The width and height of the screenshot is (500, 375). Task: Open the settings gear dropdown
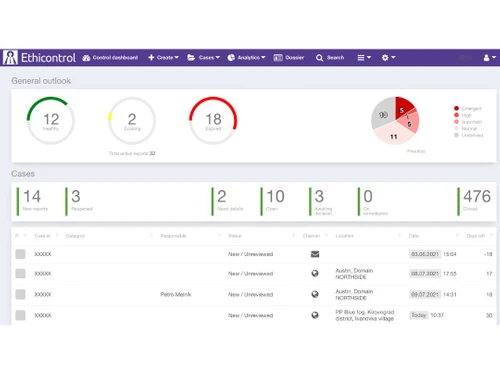(388, 58)
